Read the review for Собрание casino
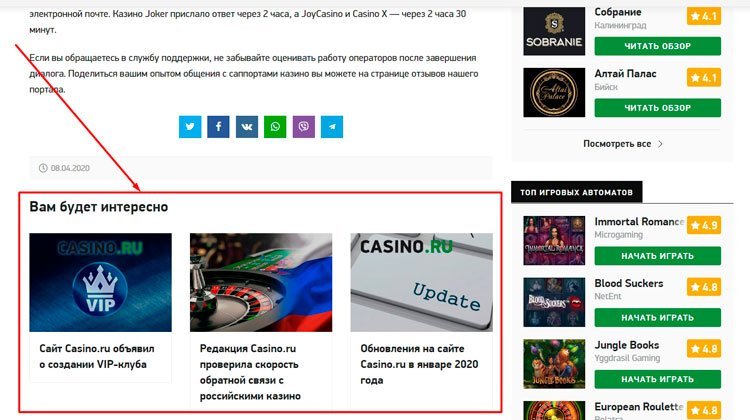Viewport: 750px width, 420px height. tap(657, 46)
